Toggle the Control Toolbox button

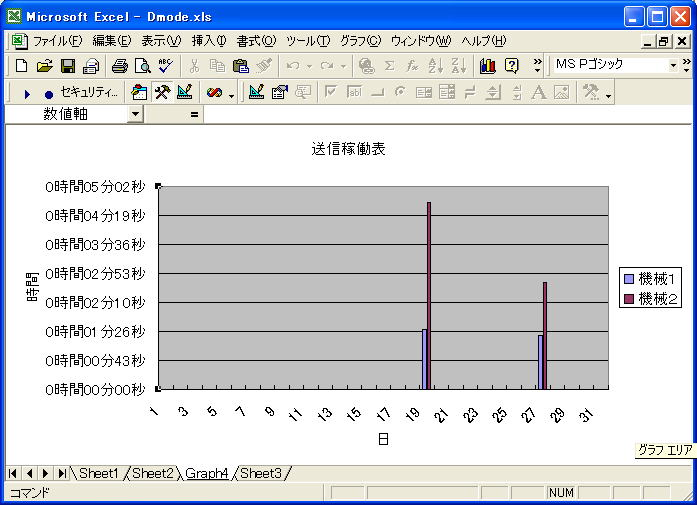click(162, 92)
